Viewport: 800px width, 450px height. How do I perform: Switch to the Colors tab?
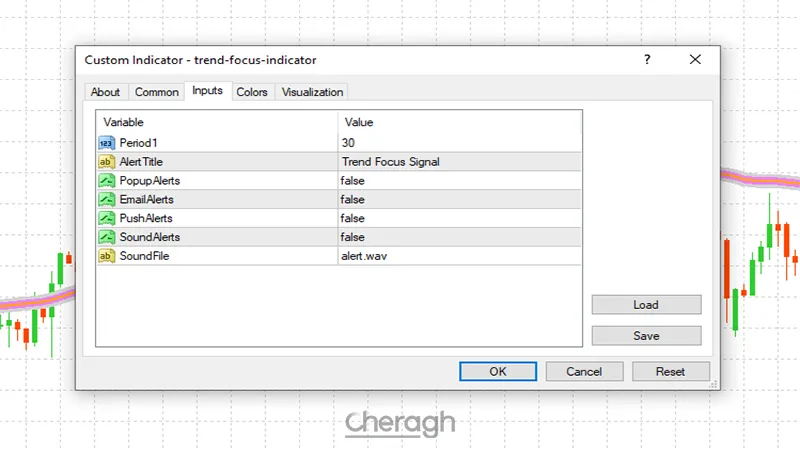251,92
